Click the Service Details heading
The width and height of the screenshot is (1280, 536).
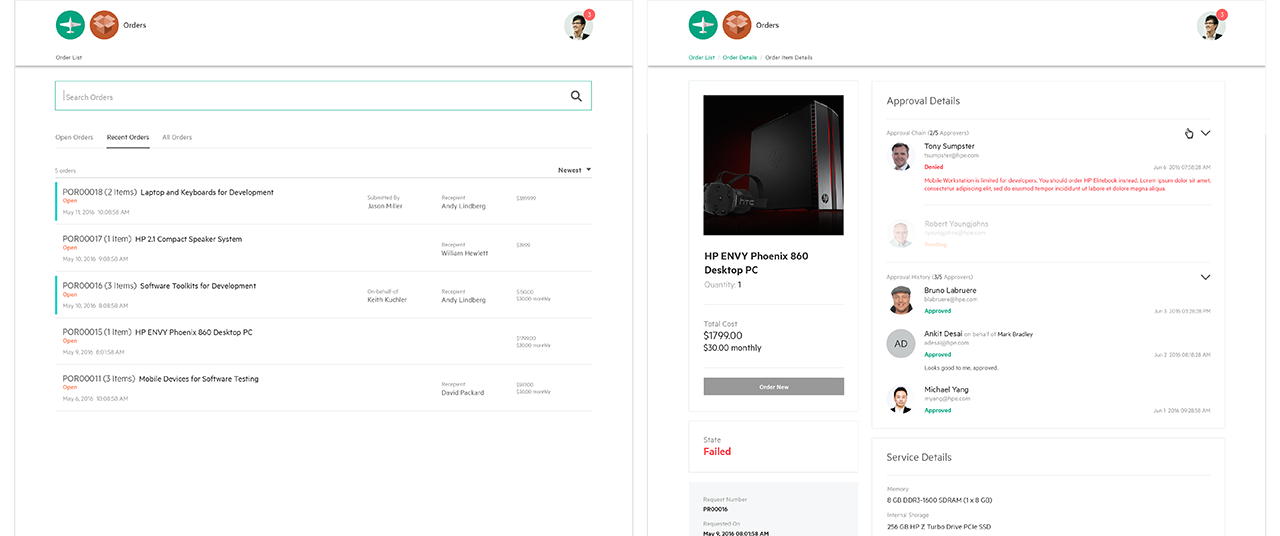[919, 457]
